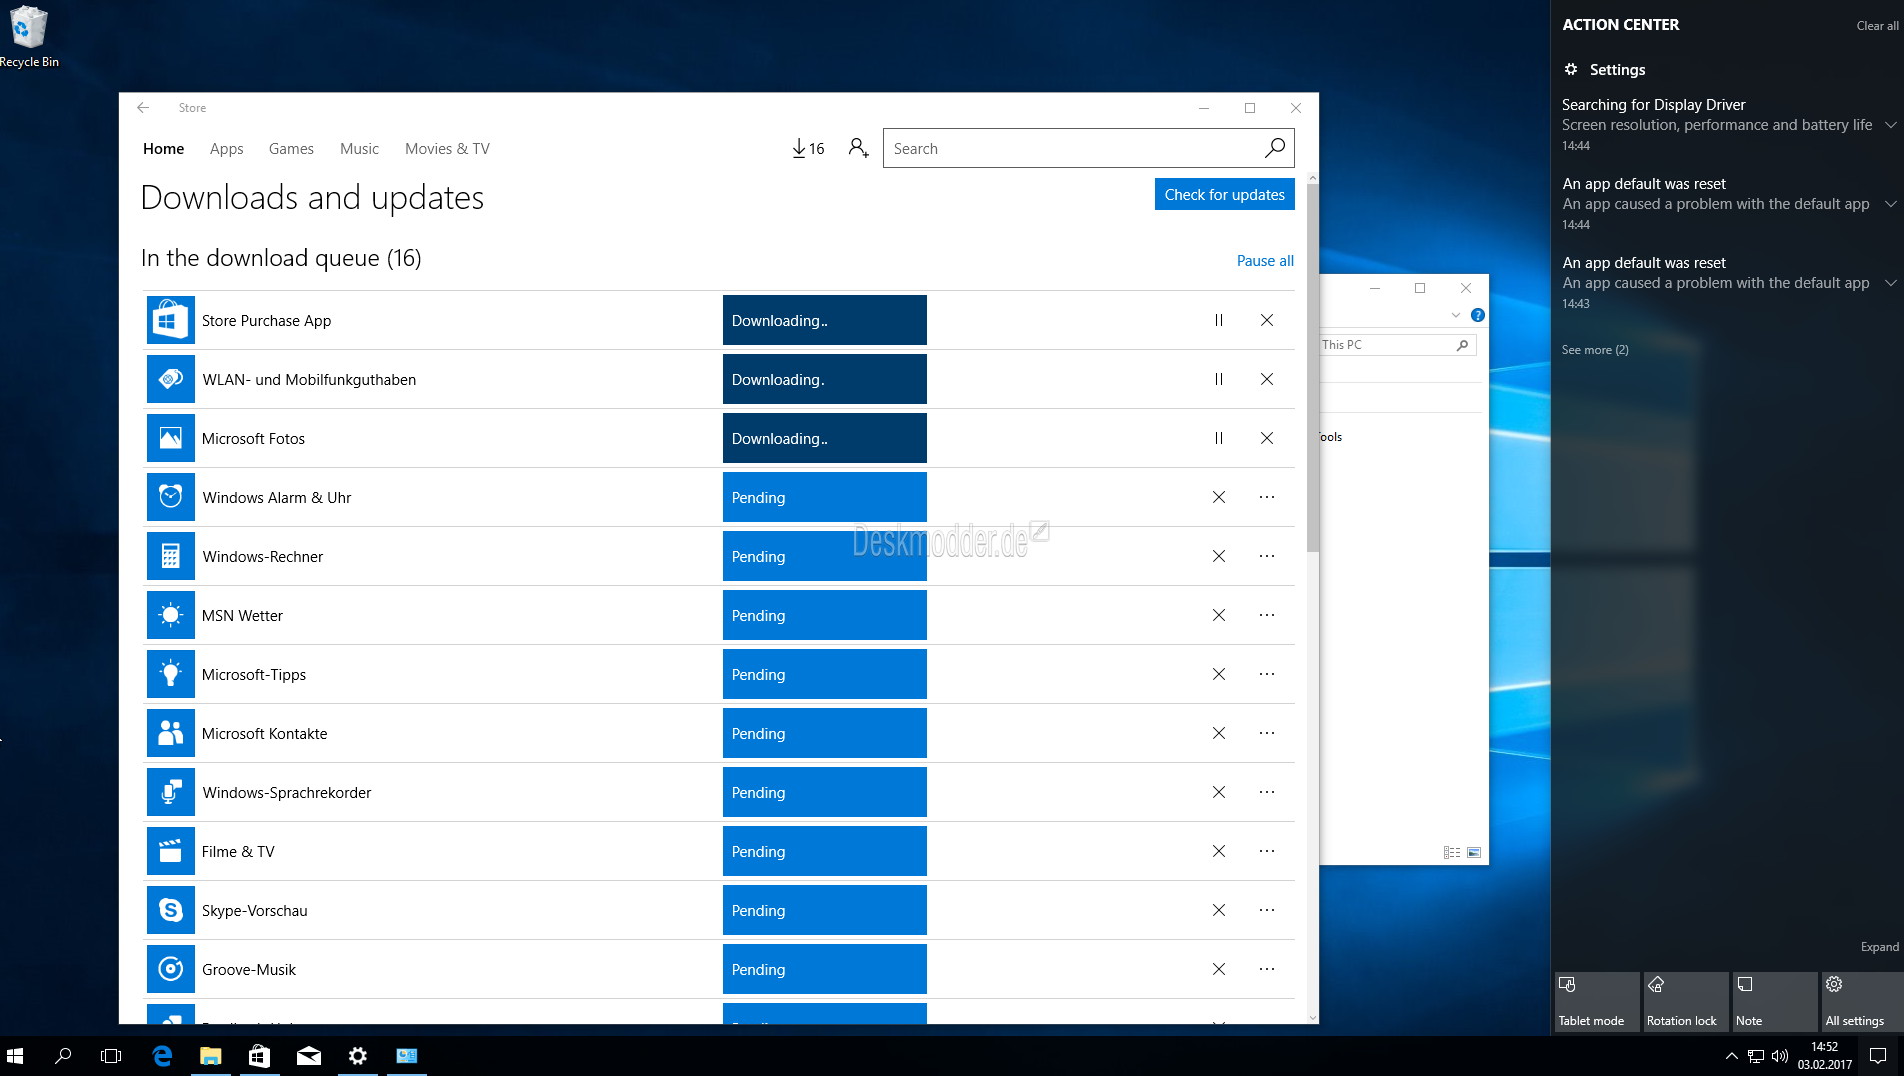Click the Microsoft Fotos app icon
The image size is (1904, 1076).
(170, 438)
